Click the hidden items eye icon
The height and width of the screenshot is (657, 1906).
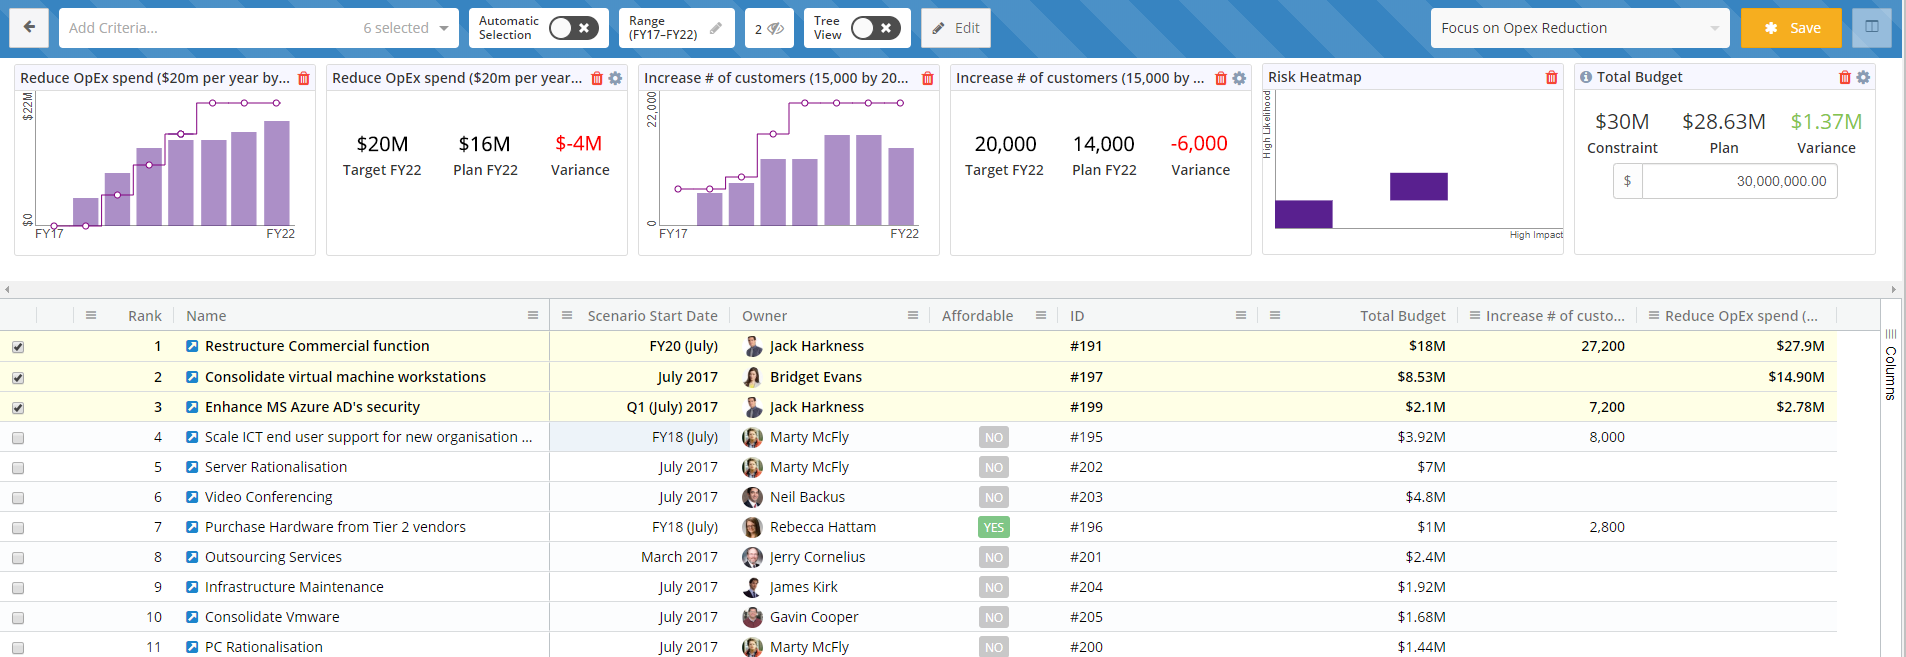click(x=775, y=29)
